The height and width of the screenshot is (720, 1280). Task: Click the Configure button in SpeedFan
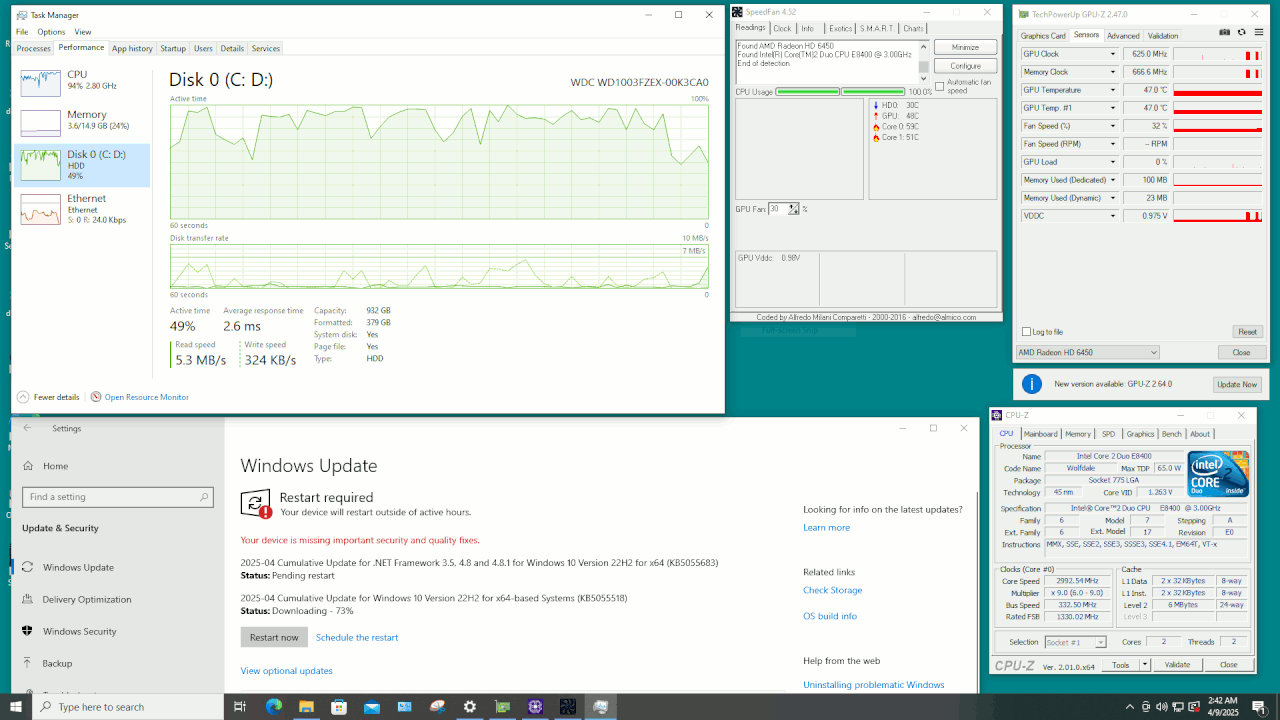(965, 66)
